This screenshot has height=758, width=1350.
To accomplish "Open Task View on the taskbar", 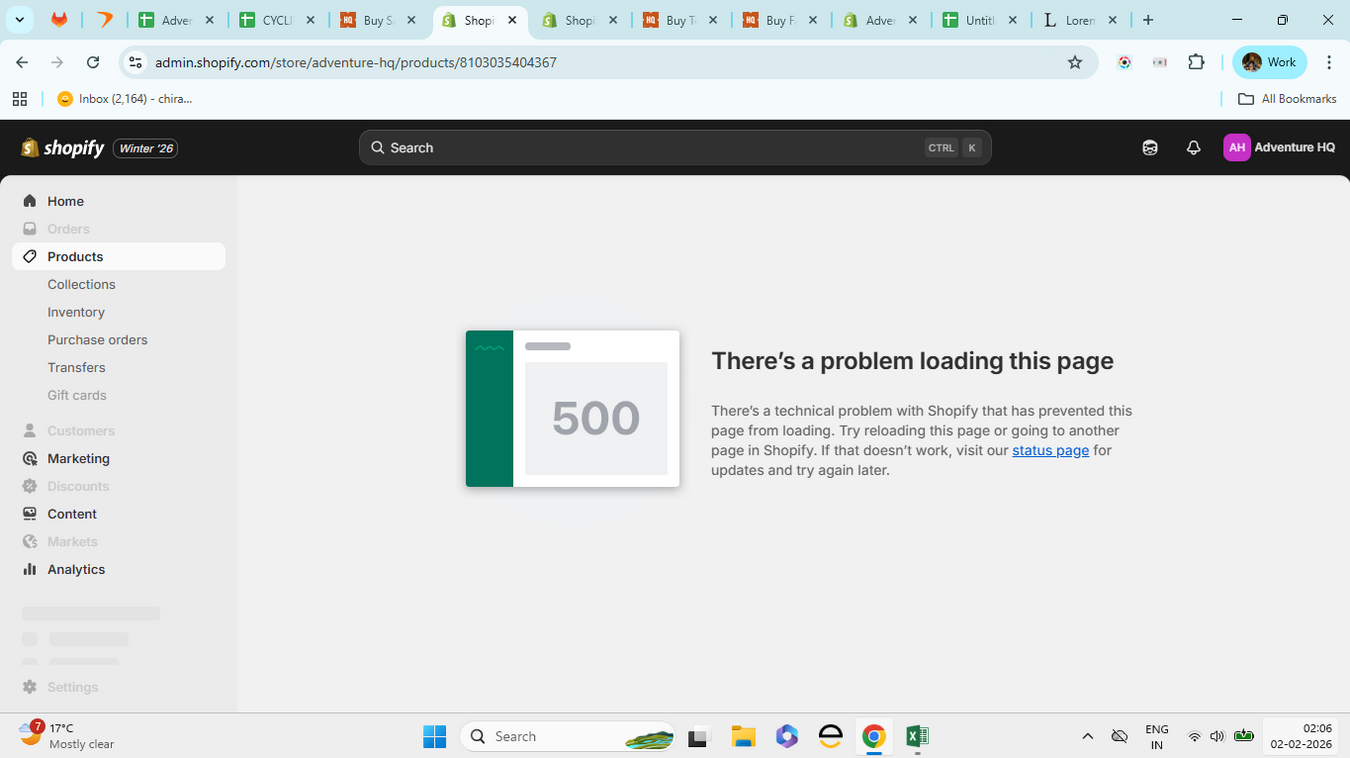I will click(699, 737).
